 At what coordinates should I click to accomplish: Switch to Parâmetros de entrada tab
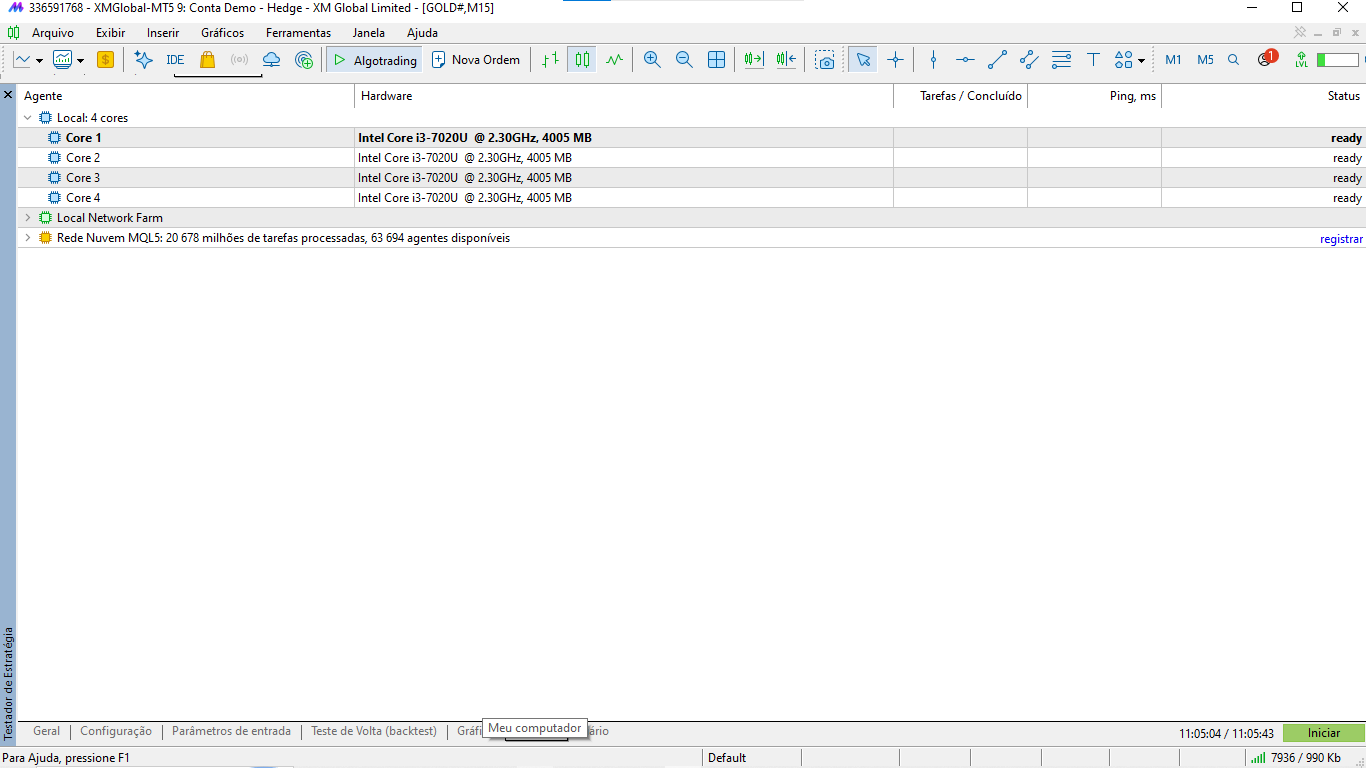click(x=231, y=731)
